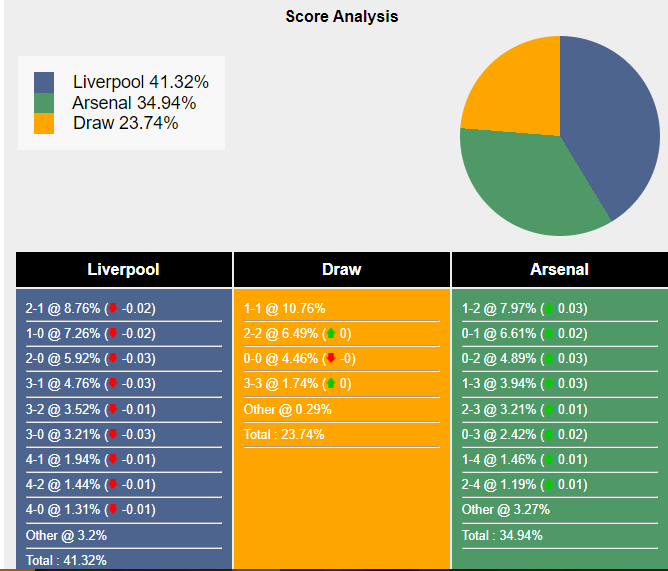This screenshot has width=668, height=571.
Task: Click the green arrow beside 0-3 Arsenal score
Action: point(548,434)
